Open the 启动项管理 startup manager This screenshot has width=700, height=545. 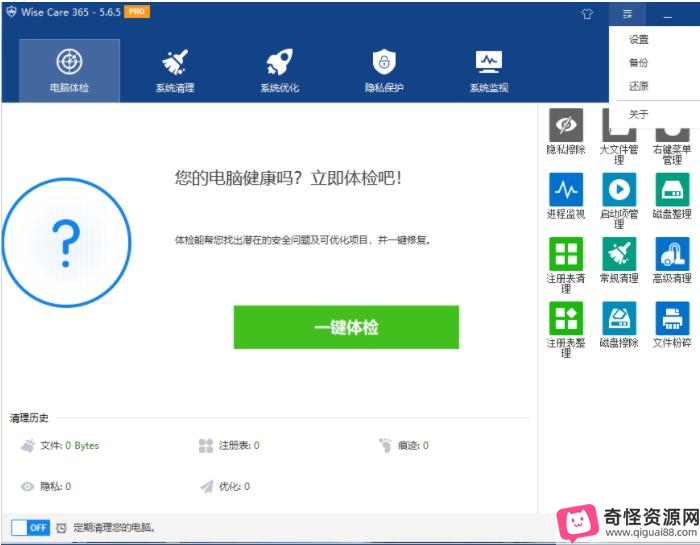click(619, 189)
